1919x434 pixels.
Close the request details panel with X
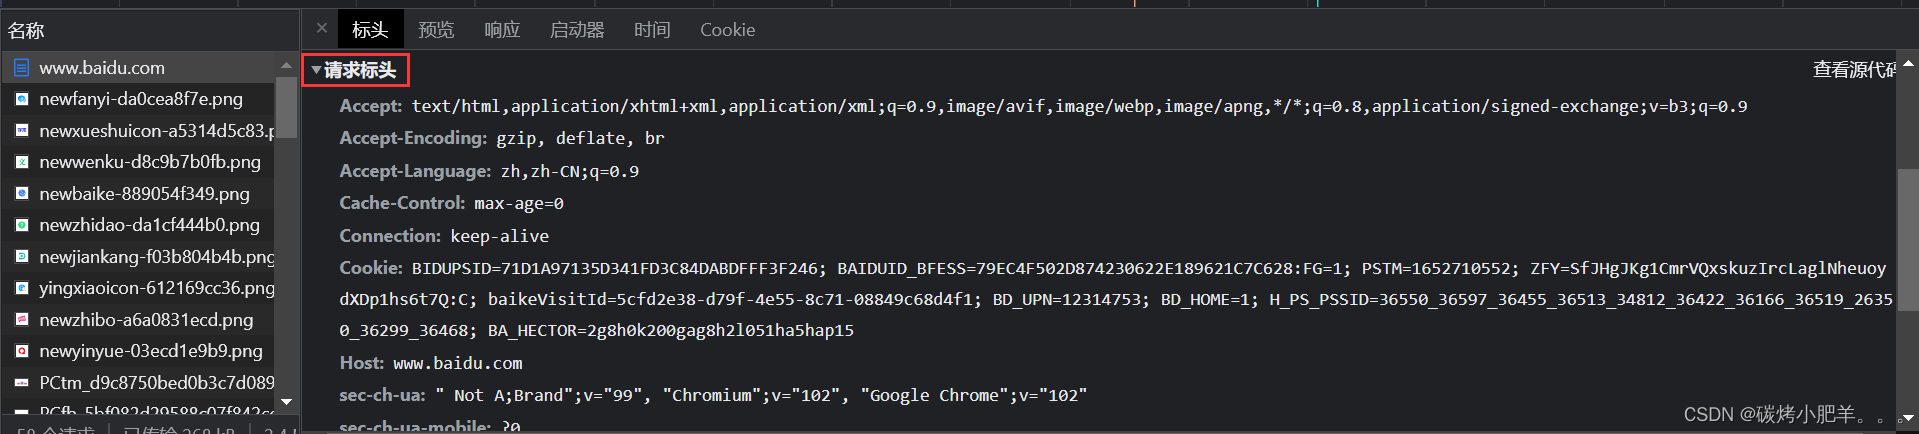[x=321, y=29]
